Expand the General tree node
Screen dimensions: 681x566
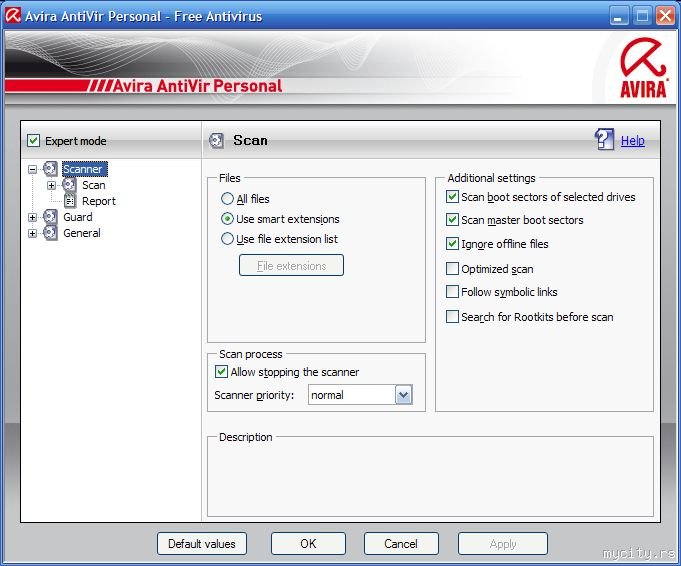[x=32, y=233]
